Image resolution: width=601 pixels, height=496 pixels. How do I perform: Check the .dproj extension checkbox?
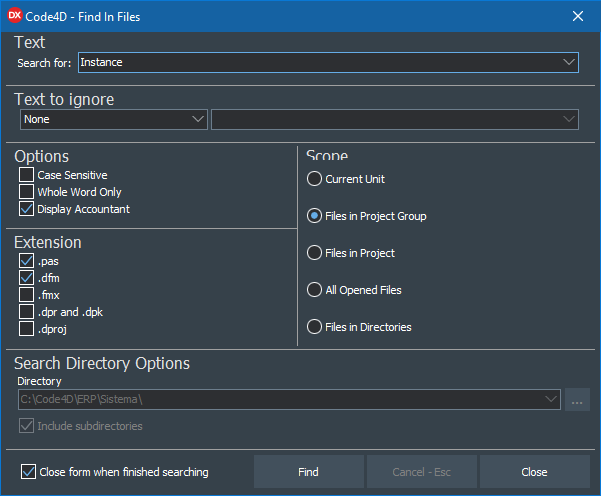click(26, 328)
